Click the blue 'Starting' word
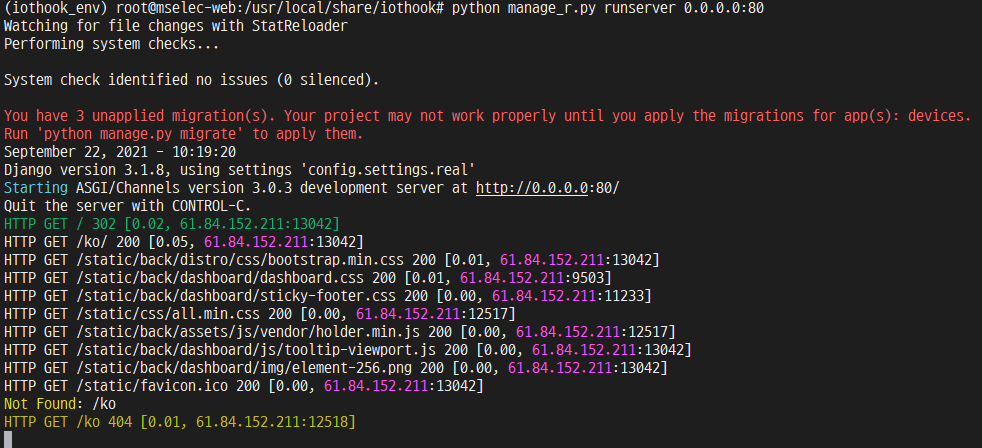982x448 pixels. (x=35, y=188)
